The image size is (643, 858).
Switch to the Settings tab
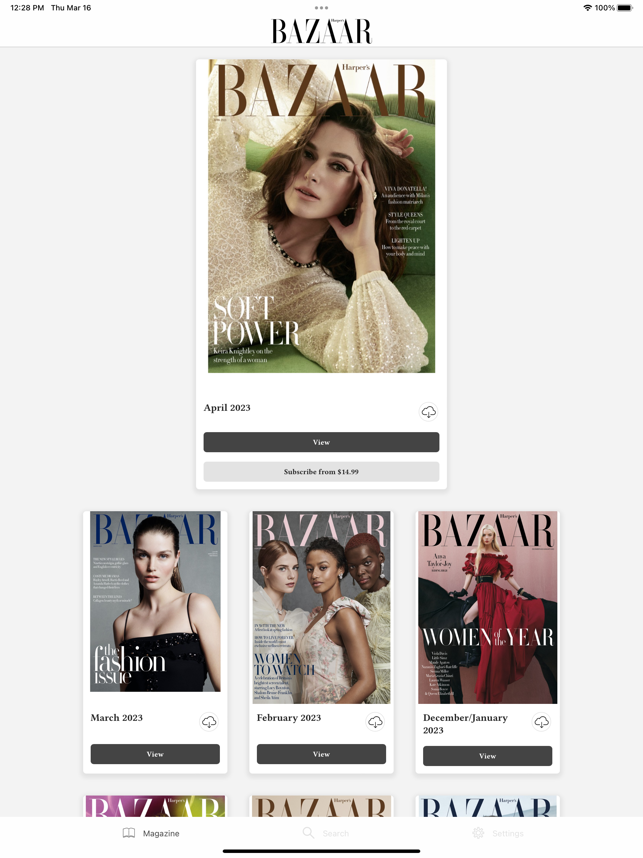(497, 833)
